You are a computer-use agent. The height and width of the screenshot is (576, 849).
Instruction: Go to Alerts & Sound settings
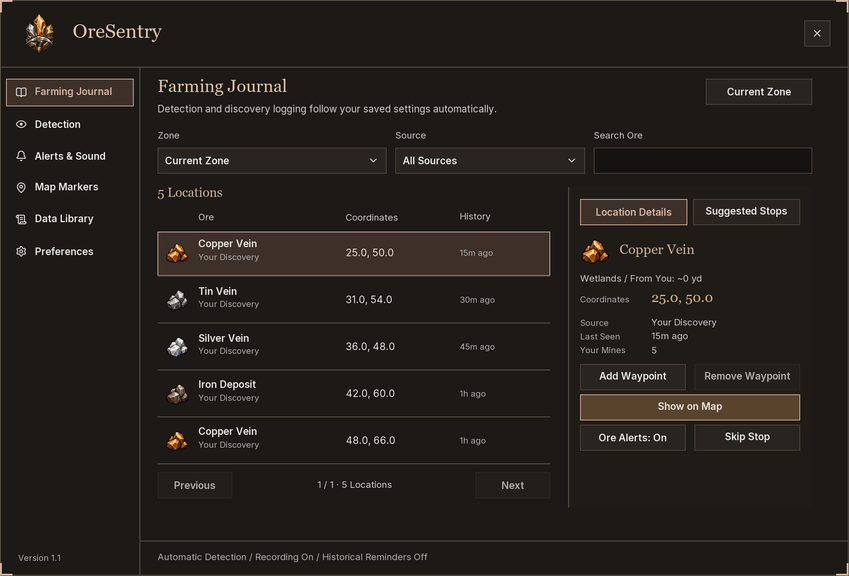pyautogui.click(x=70, y=156)
